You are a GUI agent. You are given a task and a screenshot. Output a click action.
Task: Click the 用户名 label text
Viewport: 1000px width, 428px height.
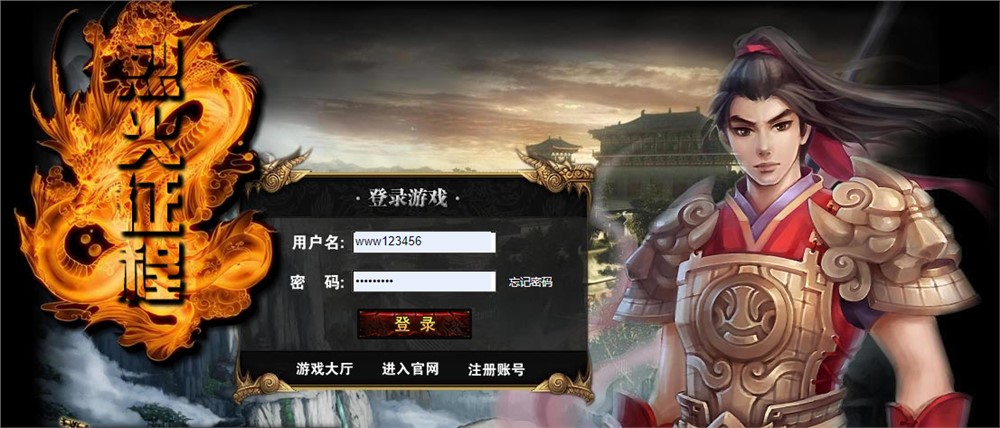[318, 243]
